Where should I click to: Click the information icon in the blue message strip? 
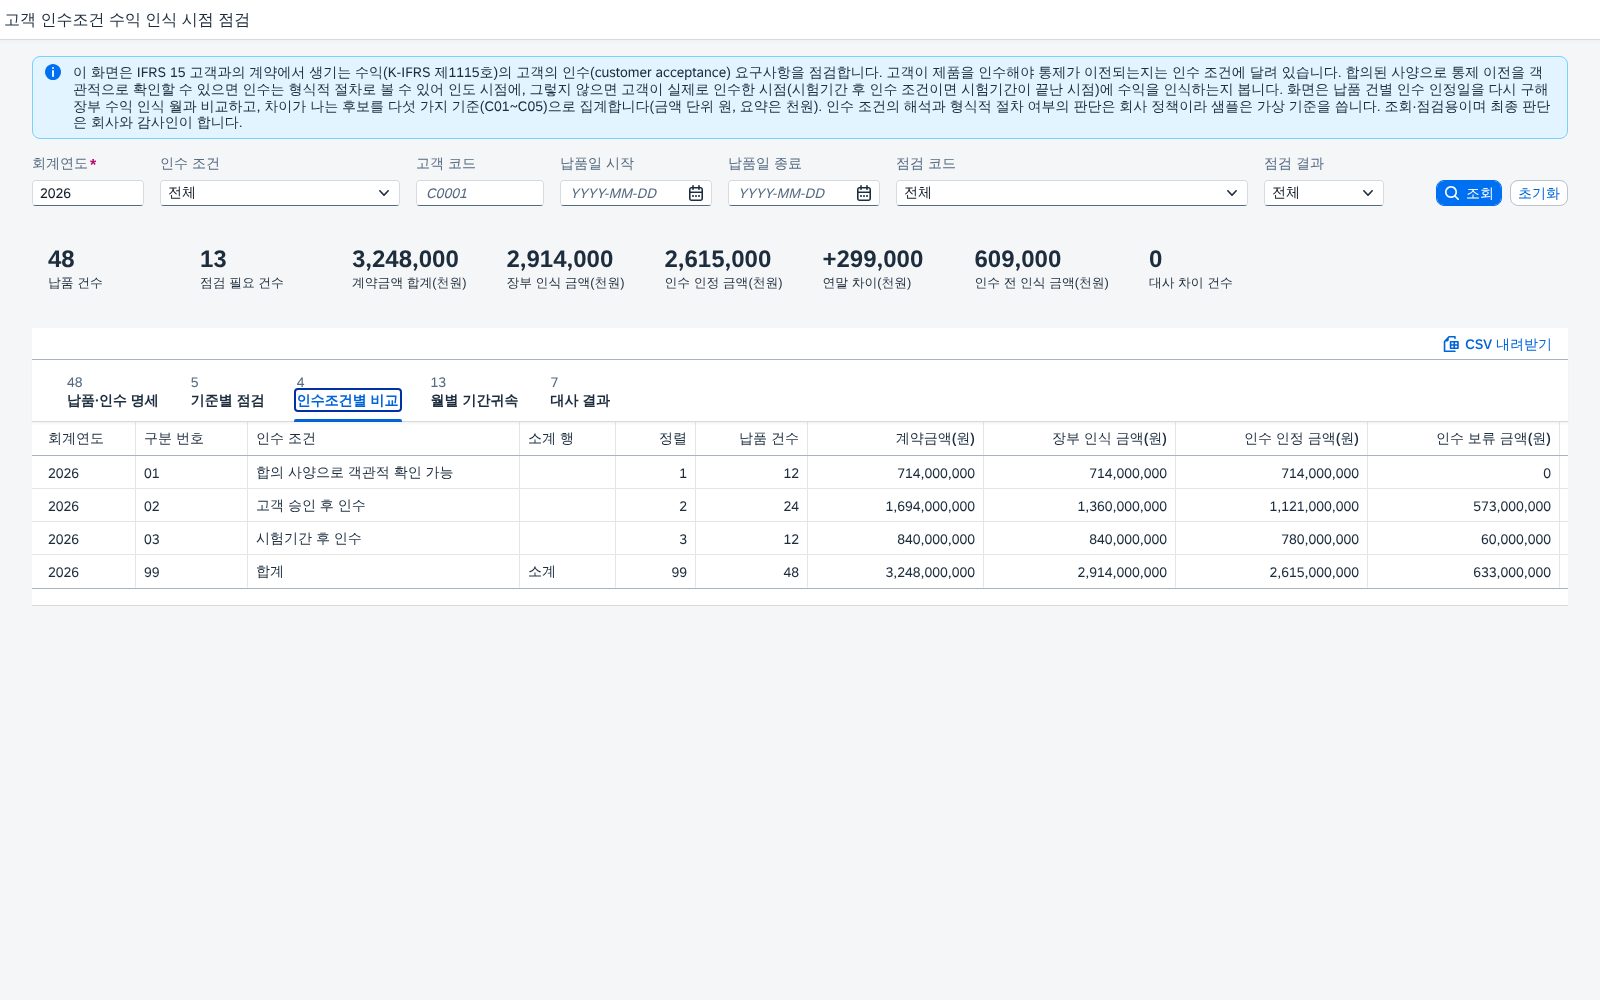tap(53, 72)
